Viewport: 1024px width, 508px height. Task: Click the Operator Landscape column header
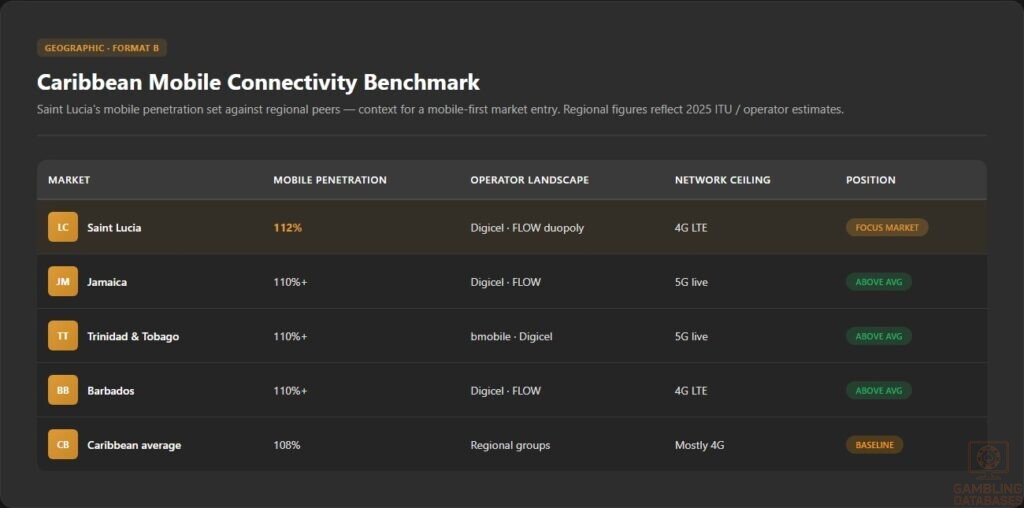tap(530, 180)
